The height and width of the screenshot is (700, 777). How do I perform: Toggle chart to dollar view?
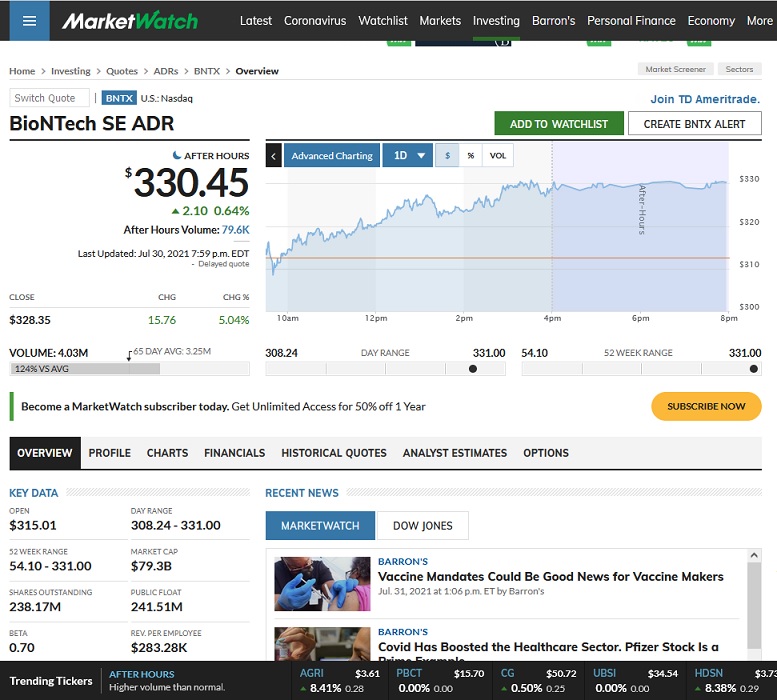click(x=447, y=156)
